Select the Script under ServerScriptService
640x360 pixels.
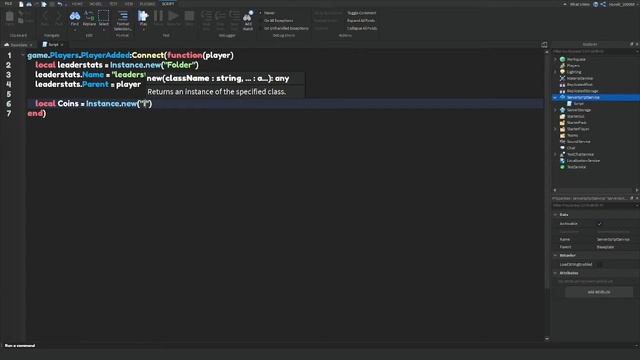[x=578, y=104]
